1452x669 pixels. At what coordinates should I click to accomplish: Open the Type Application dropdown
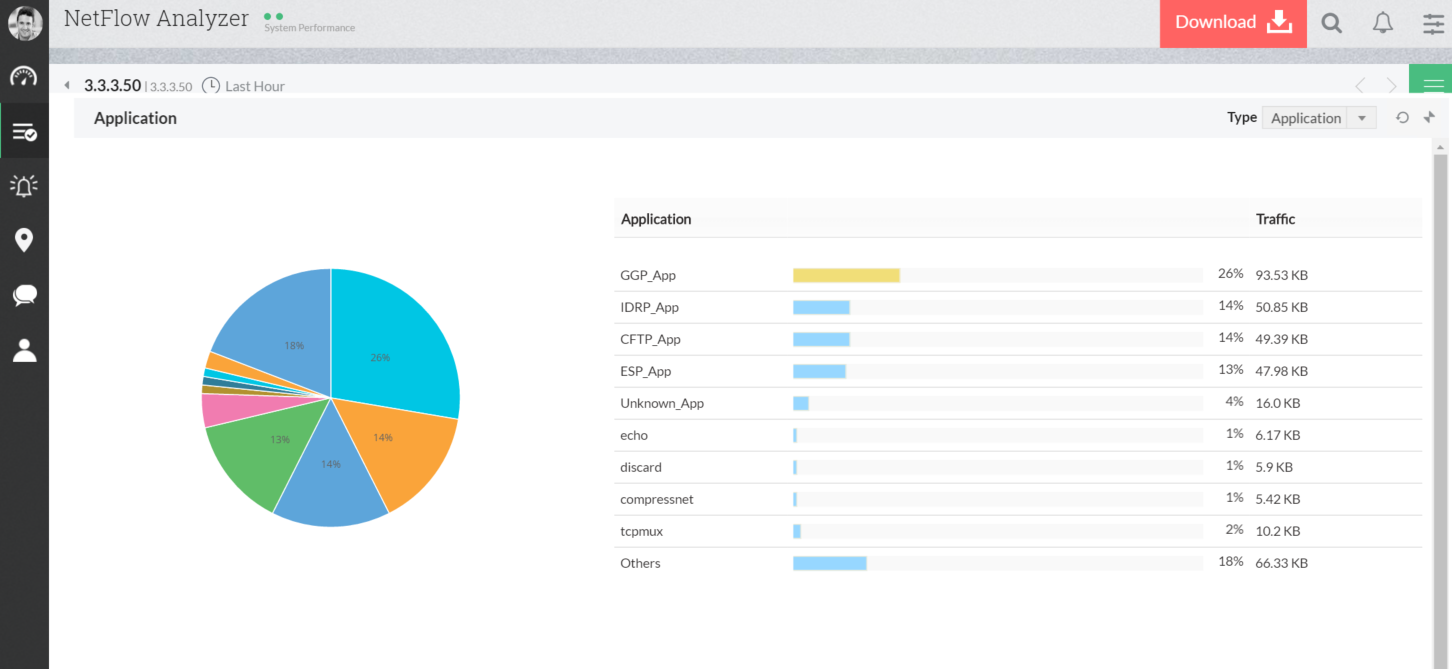(1319, 118)
